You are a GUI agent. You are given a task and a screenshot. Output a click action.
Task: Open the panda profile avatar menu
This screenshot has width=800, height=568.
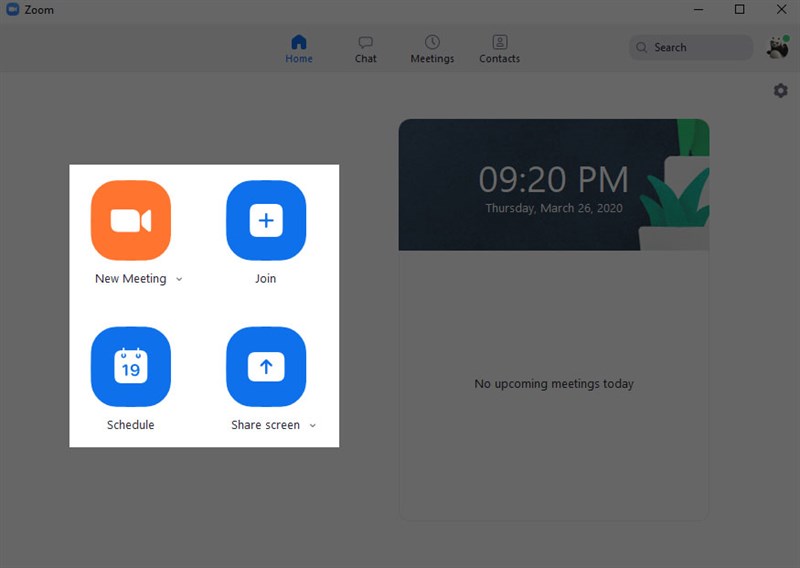click(x=778, y=47)
